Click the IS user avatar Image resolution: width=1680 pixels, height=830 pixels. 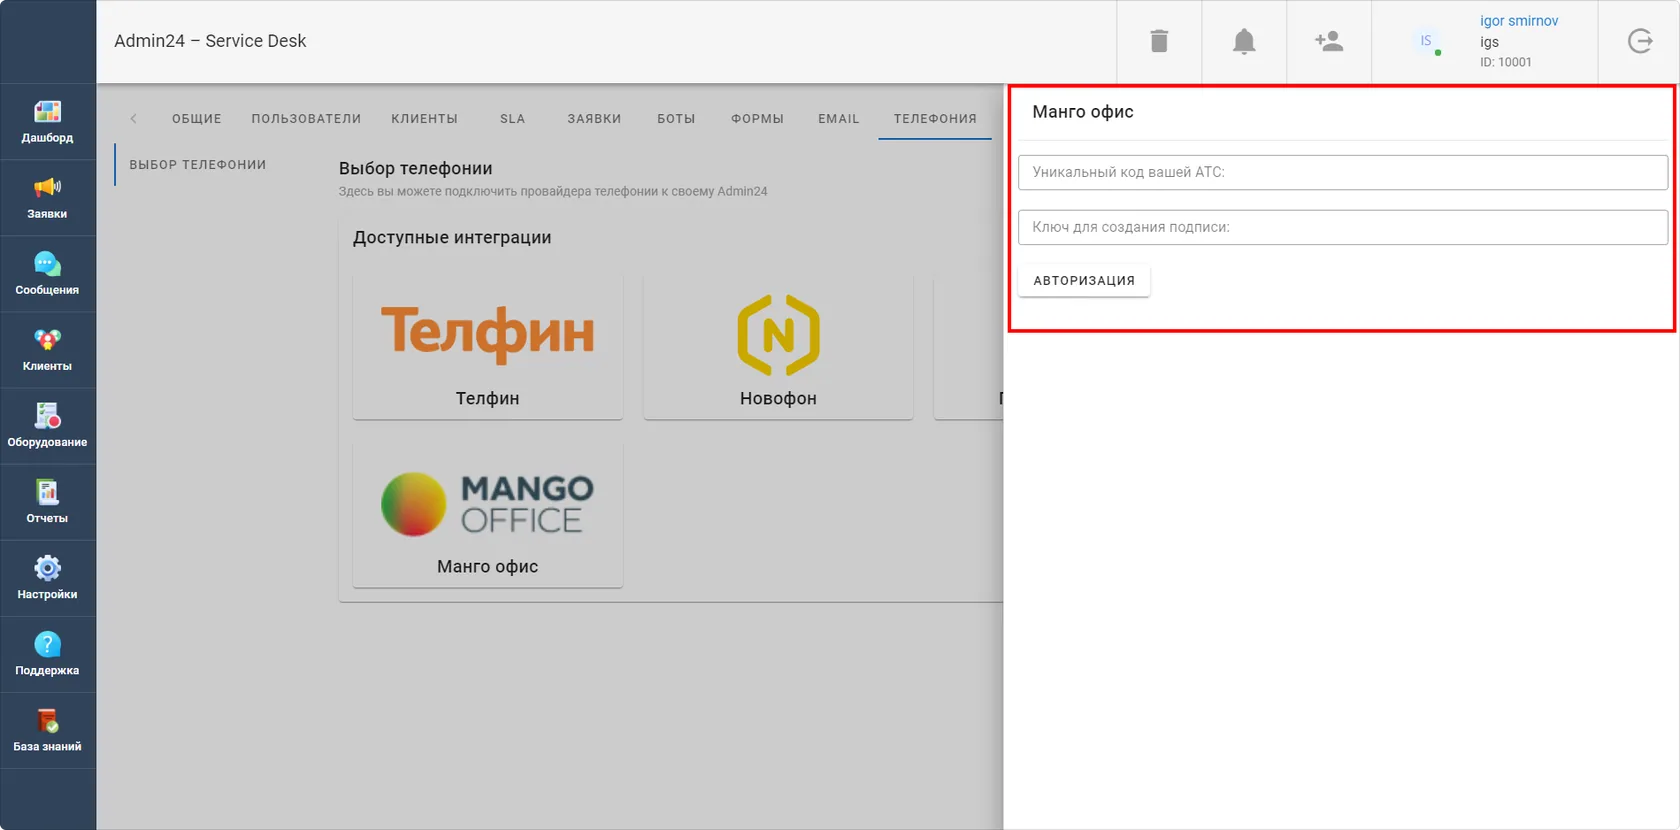[1426, 41]
